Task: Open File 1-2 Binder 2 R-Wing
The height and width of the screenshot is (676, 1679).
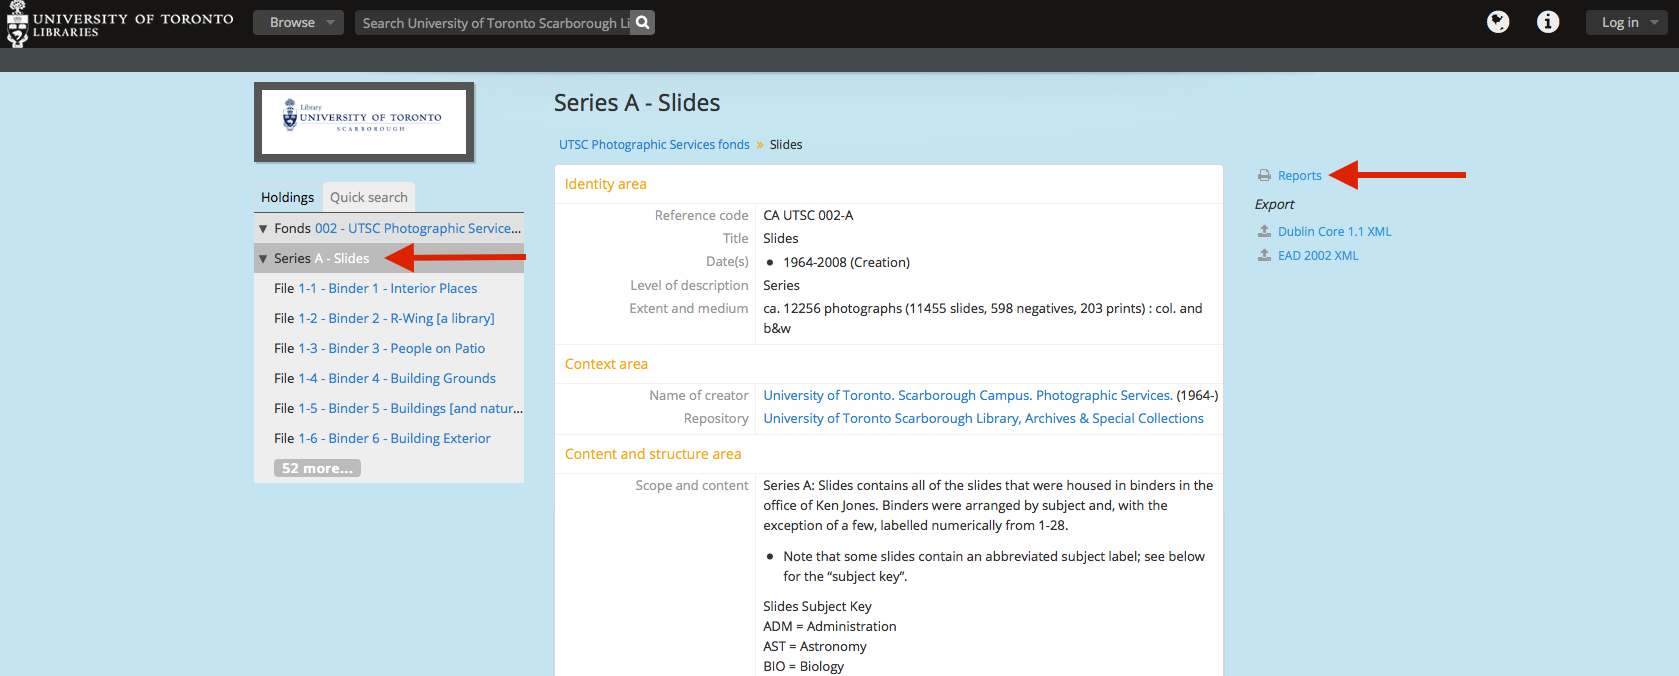Action: [396, 318]
